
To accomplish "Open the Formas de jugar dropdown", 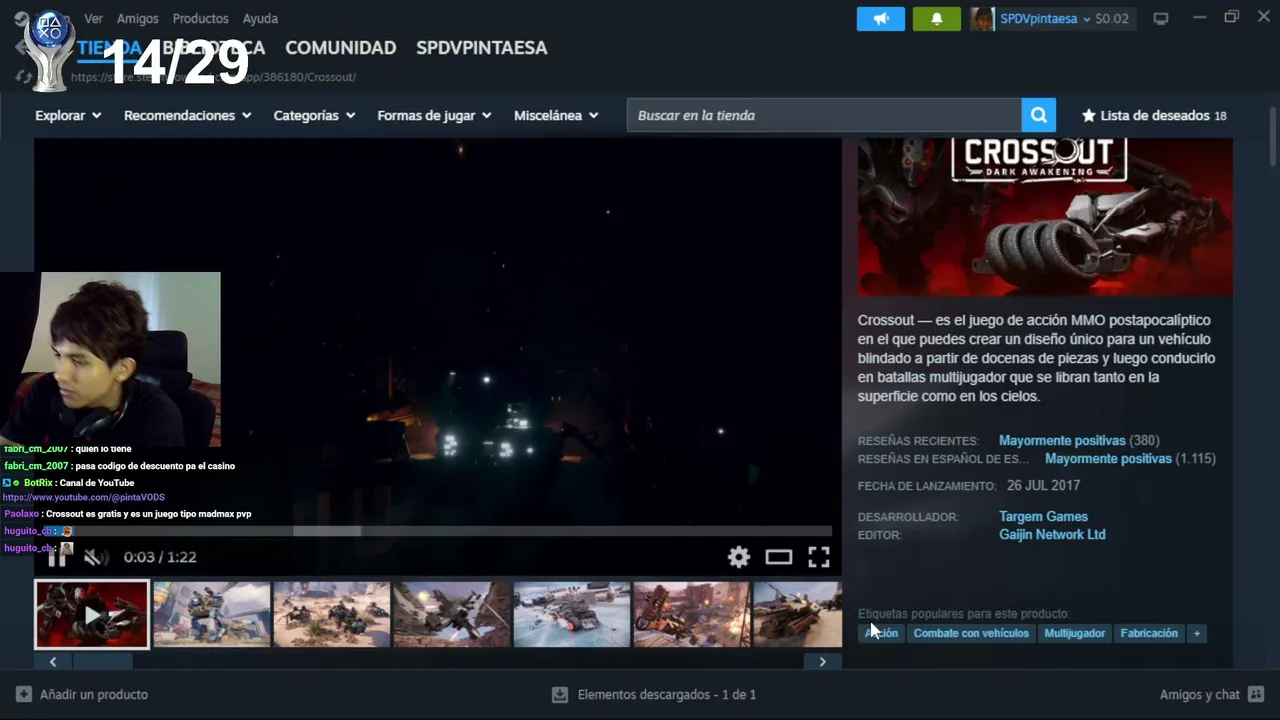I will [x=434, y=115].
